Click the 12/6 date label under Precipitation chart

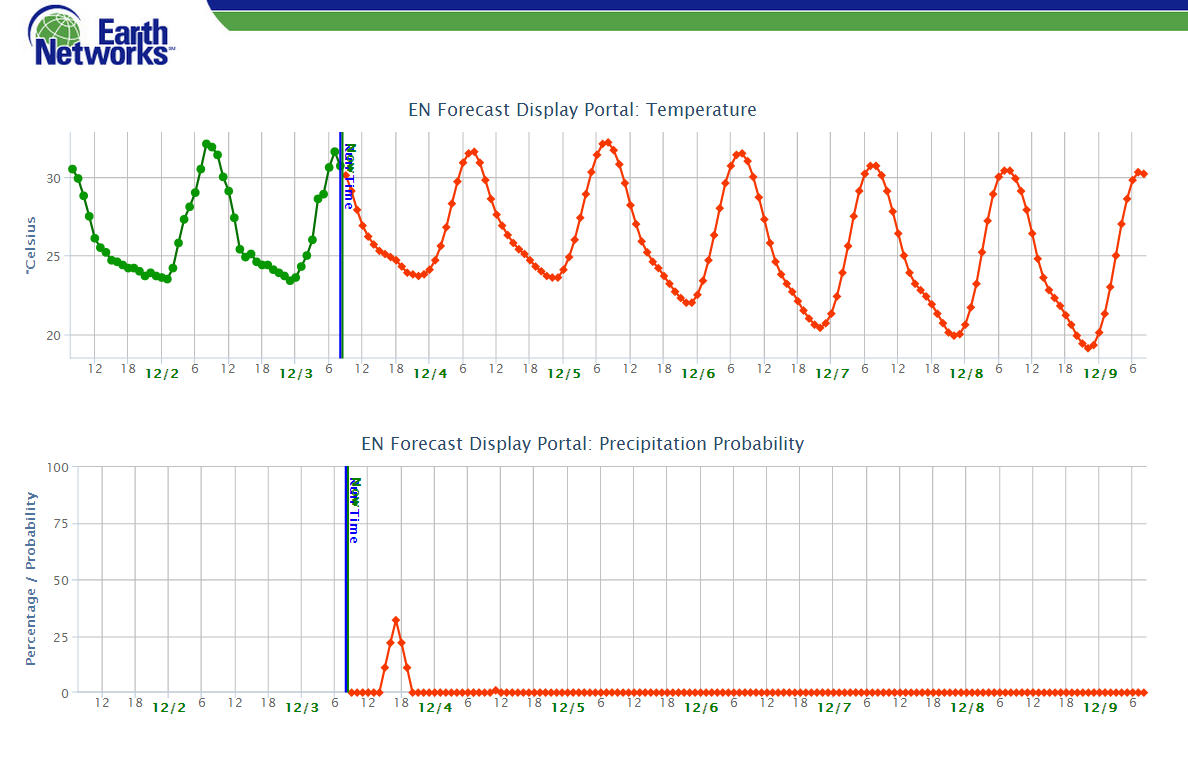pos(701,708)
